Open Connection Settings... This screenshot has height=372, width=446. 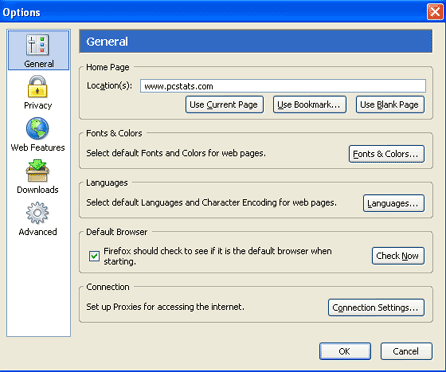376,307
